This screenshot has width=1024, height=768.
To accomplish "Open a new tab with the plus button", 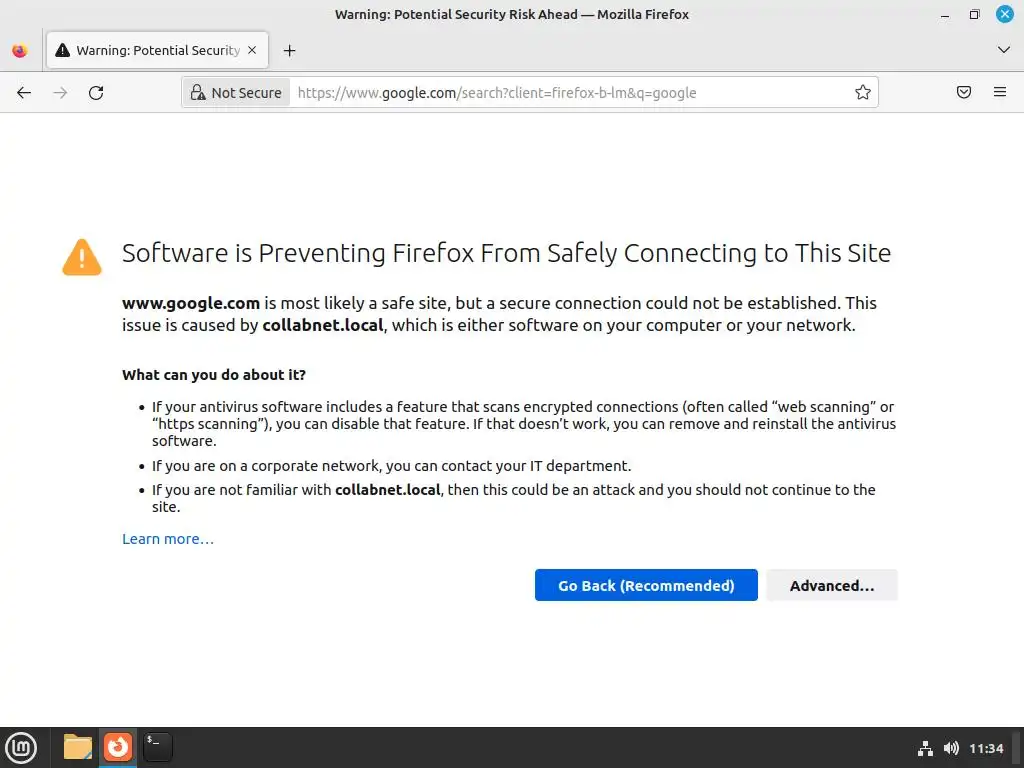I will 289,50.
